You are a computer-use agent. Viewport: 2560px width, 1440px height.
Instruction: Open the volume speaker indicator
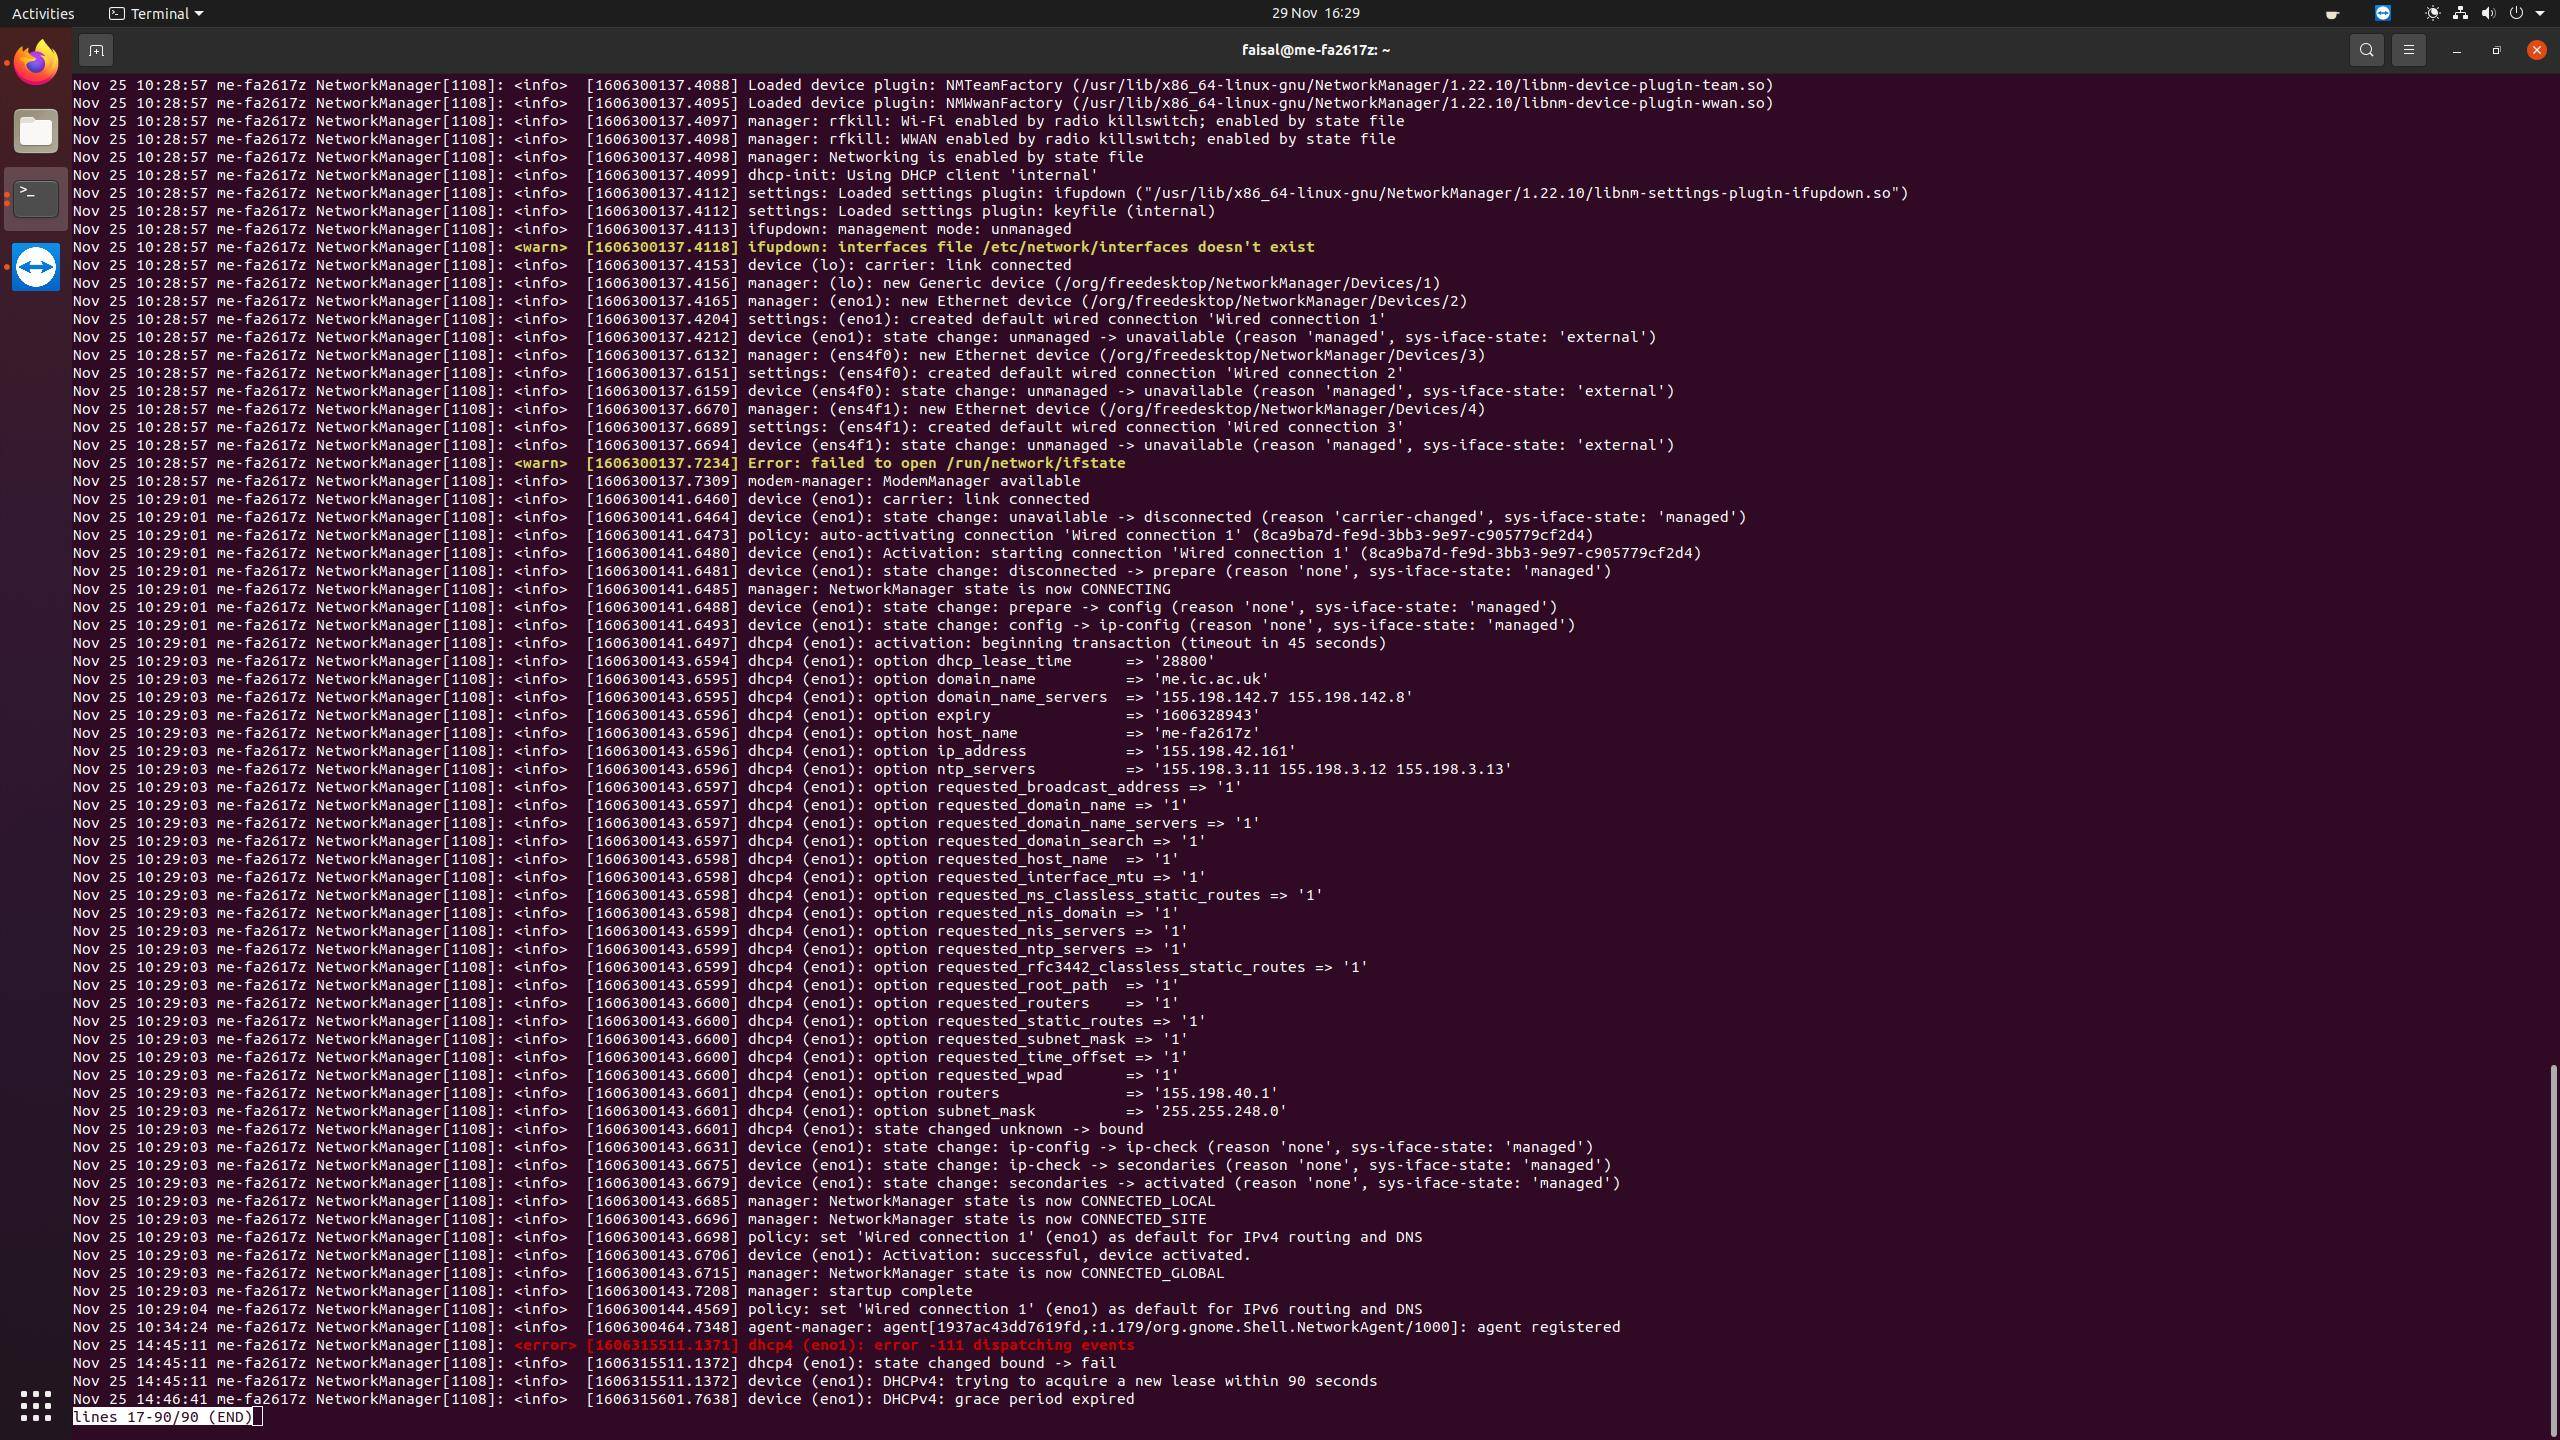pyautogui.click(x=2488, y=13)
